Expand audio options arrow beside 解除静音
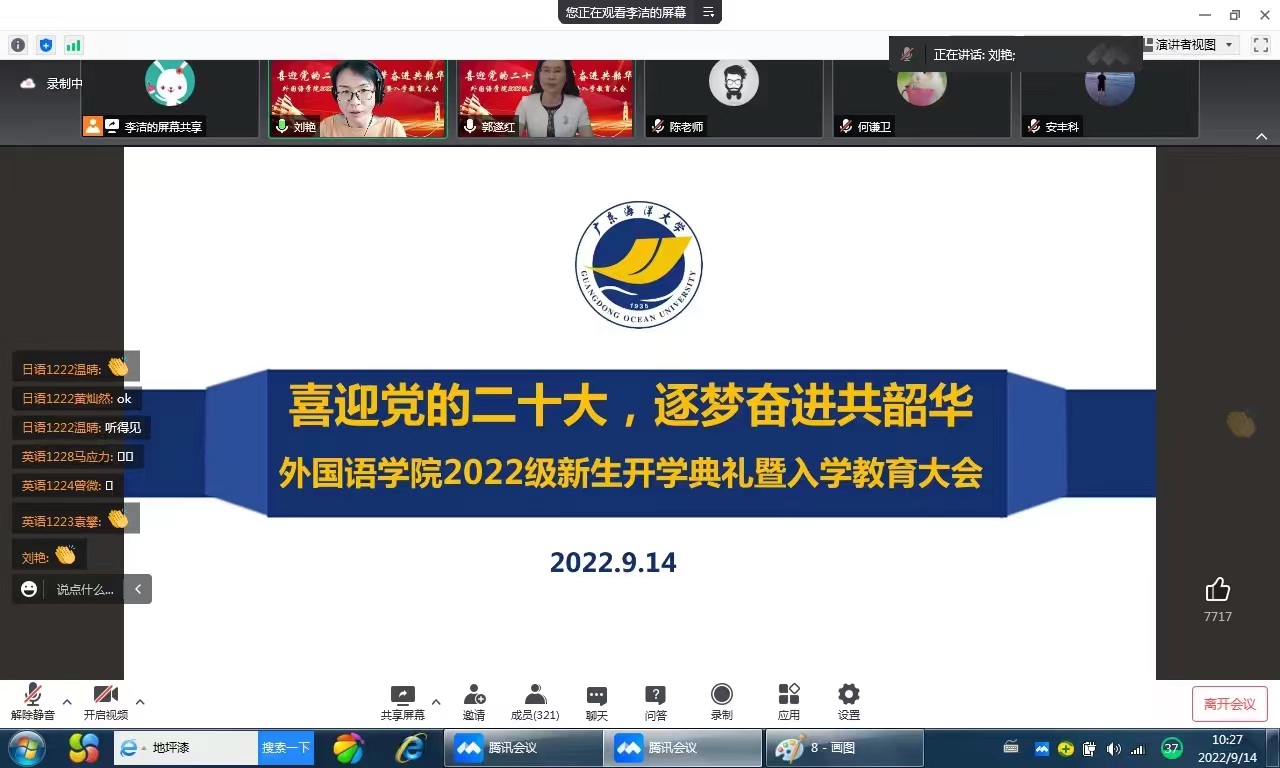The image size is (1280, 768). click(x=67, y=702)
